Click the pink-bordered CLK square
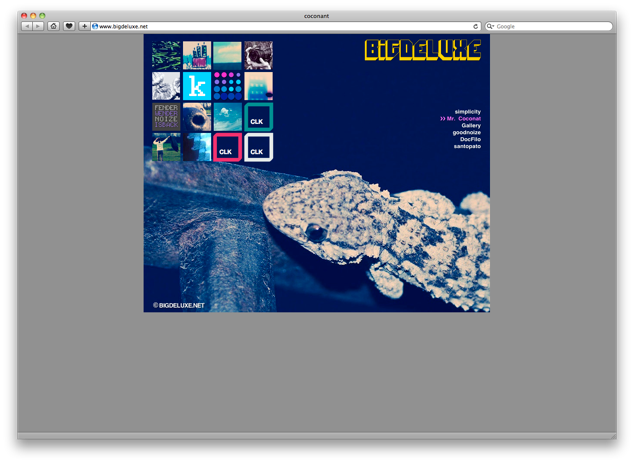This screenshot has width=634, height=463. [x=227, y=148]
